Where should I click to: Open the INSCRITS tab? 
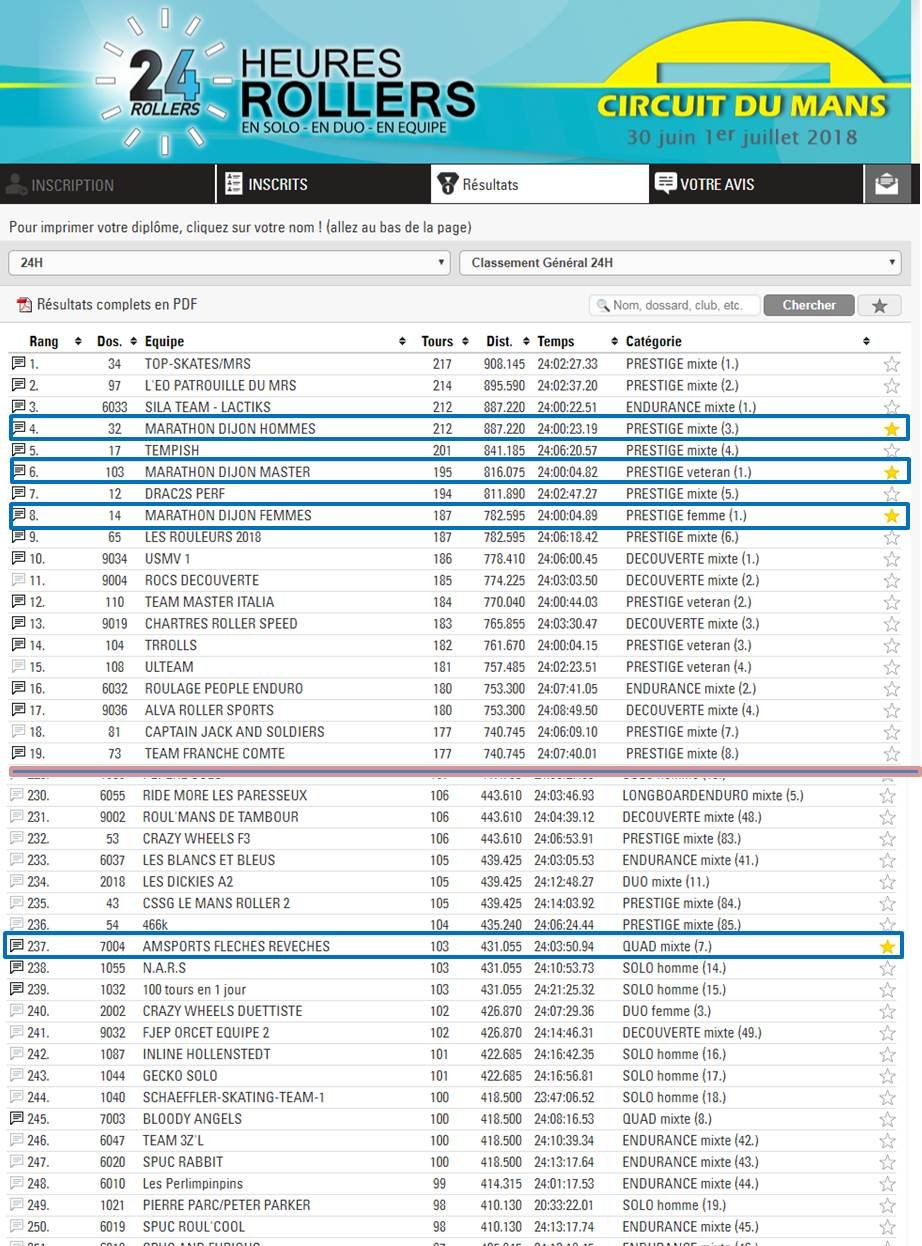324,184
